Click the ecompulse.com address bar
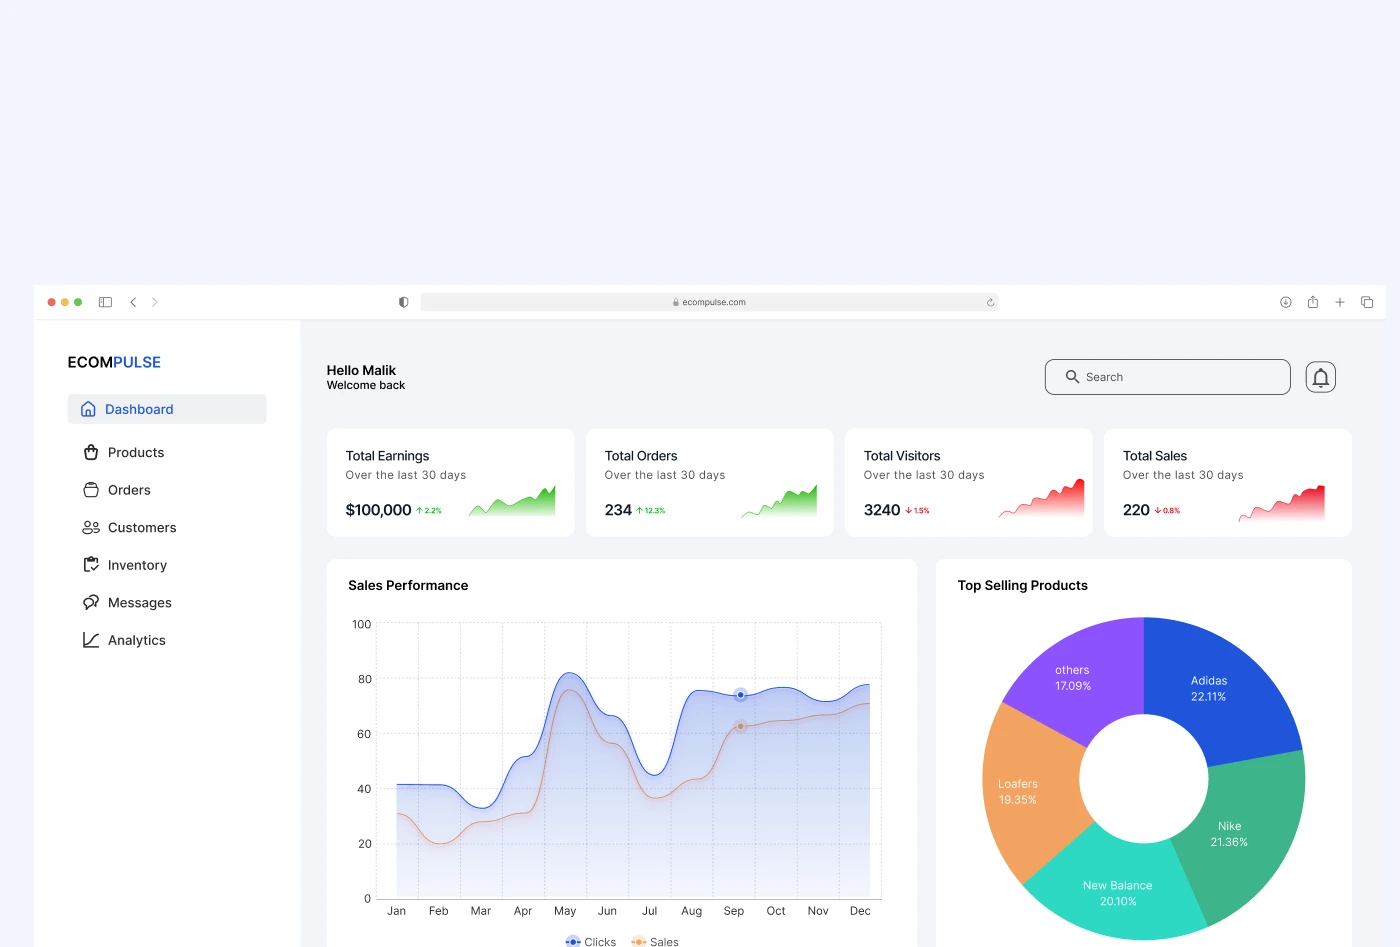This screenshot has width=1400, height=947. pos(710,302)
